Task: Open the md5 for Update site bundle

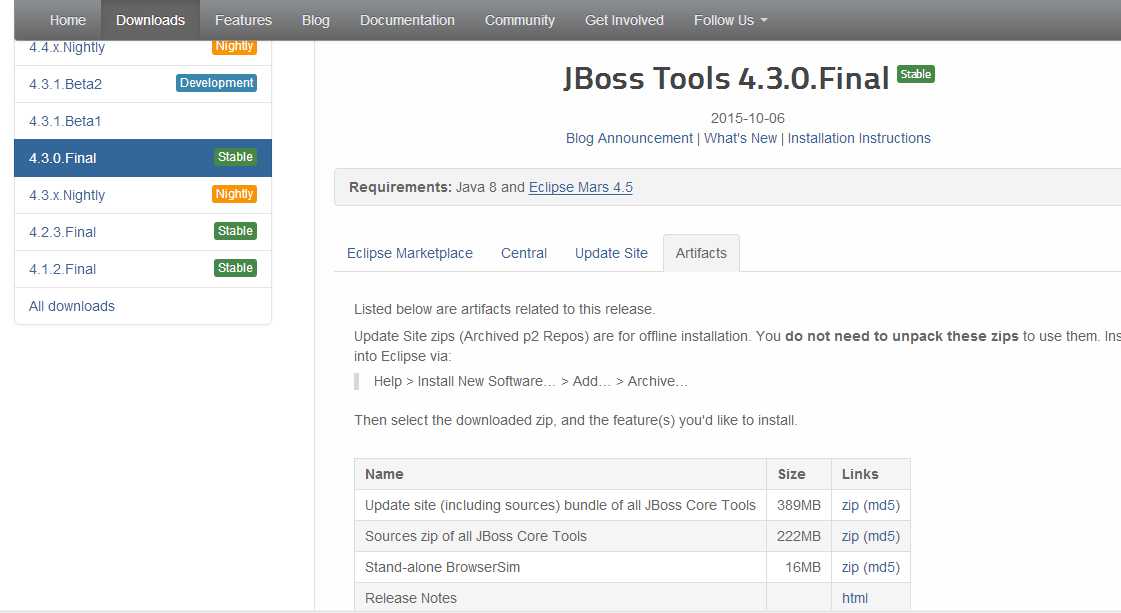Action: click(882, 505)
